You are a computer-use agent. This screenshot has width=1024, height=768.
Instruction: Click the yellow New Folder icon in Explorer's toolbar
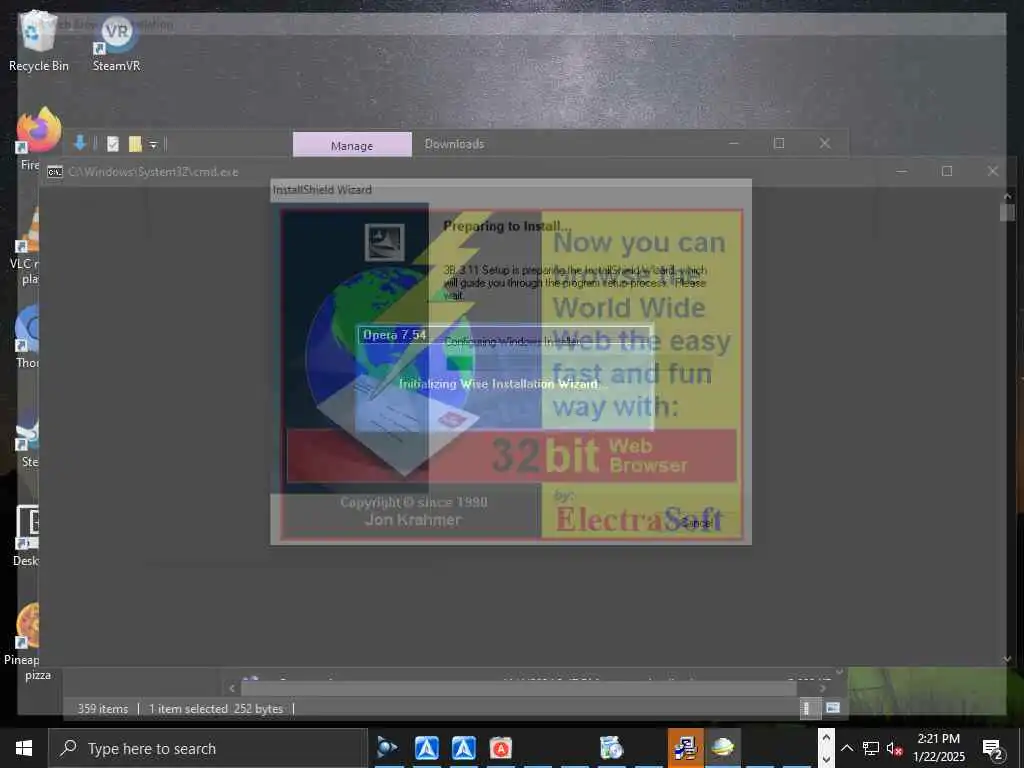coord(135,144)
